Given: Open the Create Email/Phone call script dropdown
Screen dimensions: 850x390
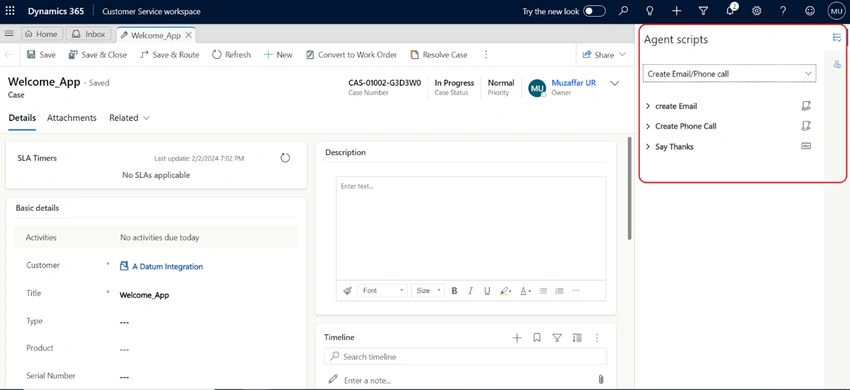Looking at the screenshot, I should click(x=729, y=74).
